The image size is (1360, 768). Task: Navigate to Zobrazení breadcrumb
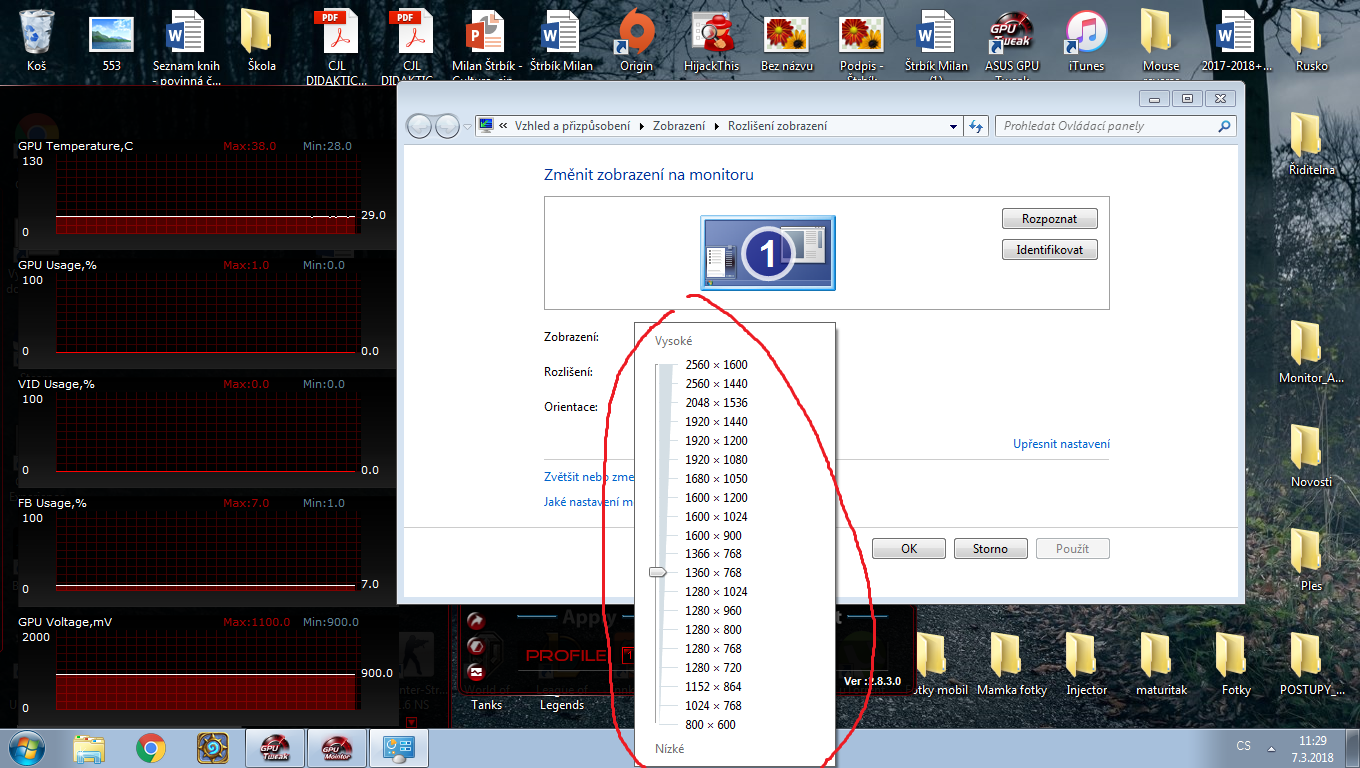point(679,126)
